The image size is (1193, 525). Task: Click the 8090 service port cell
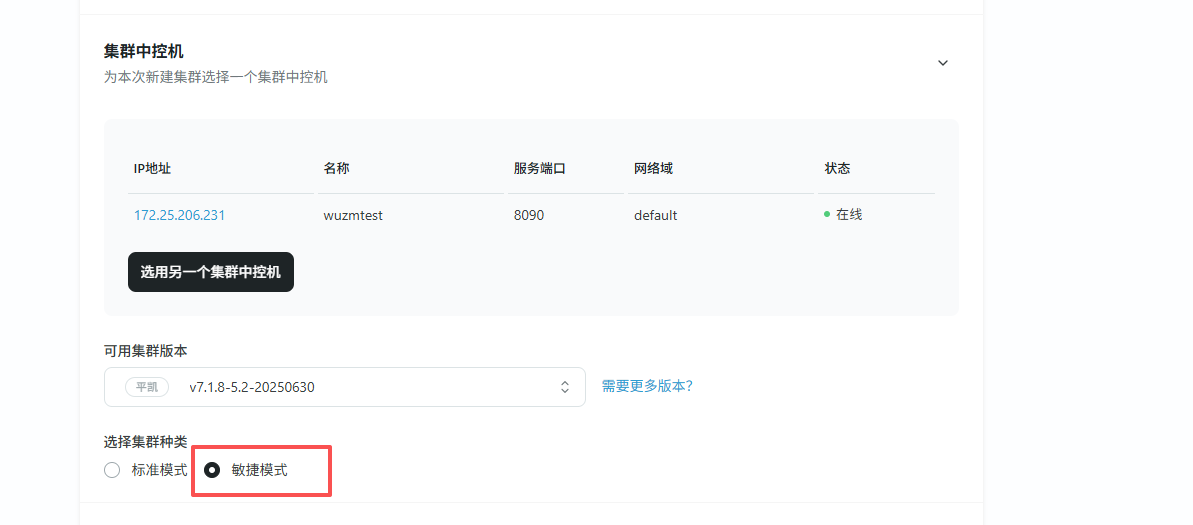(x=529, y=215)
